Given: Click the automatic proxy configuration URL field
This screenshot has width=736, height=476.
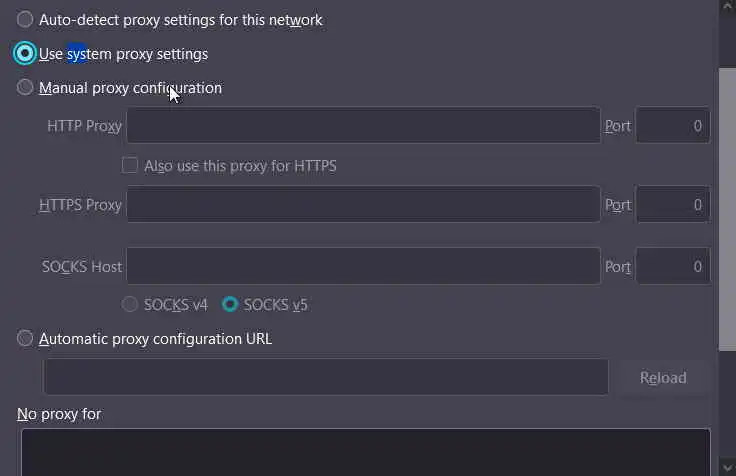Looking at the screenshot, I should tap(325, 377).
